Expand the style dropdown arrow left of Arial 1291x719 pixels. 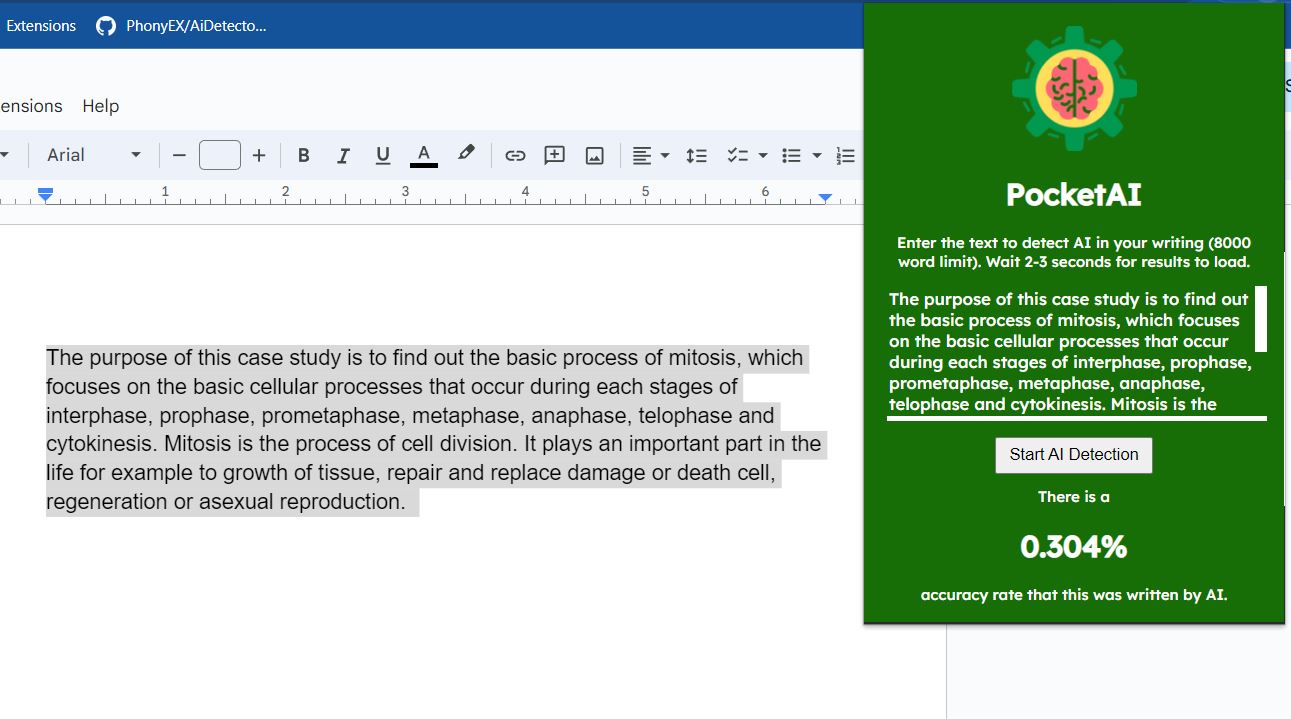(x=5, y=155)
